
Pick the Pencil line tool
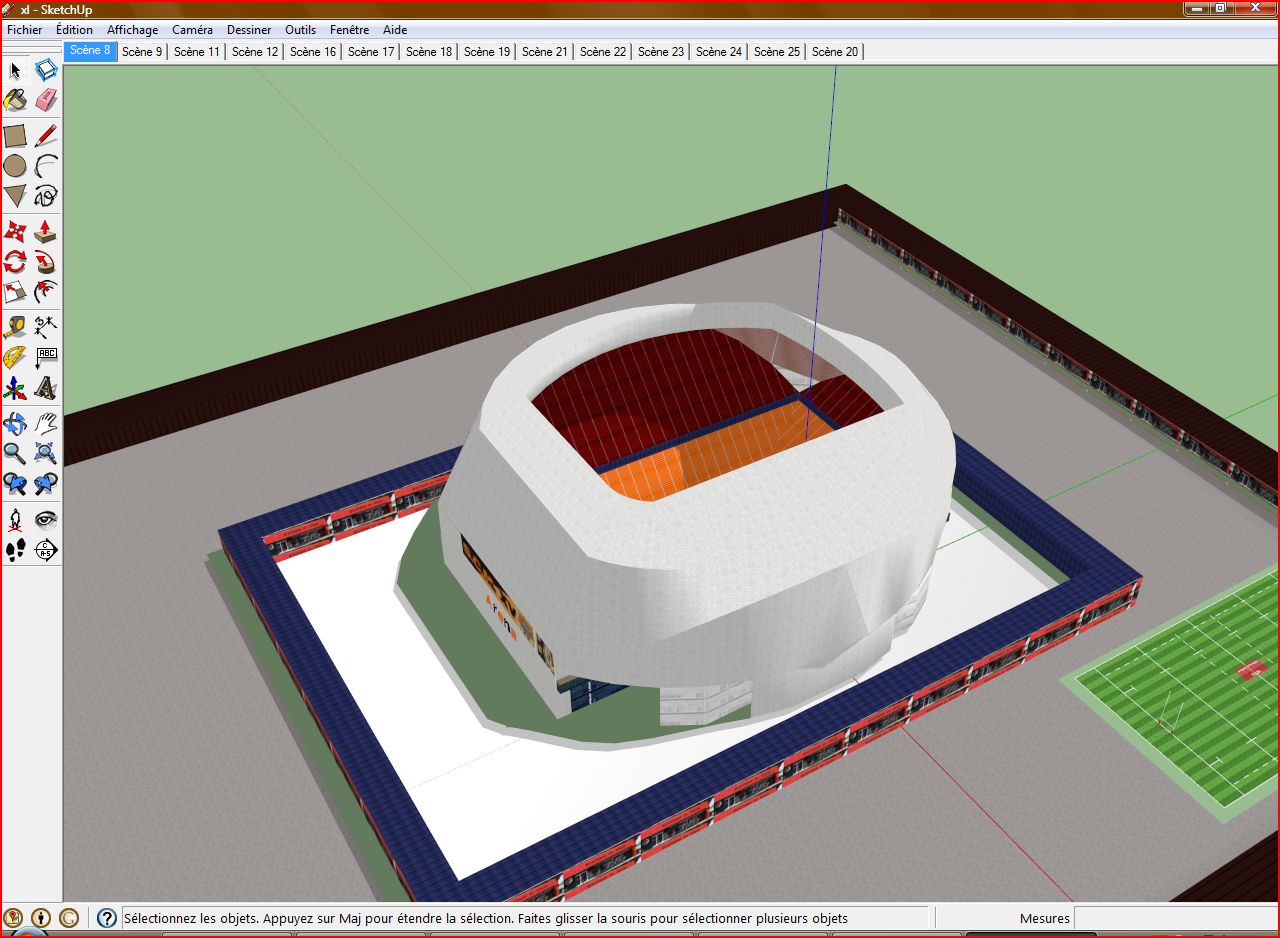tap(46, 136)
